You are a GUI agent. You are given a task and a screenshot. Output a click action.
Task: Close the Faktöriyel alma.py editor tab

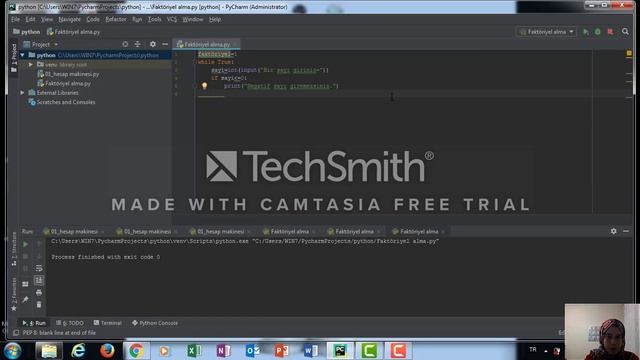(x=236, y=44)
